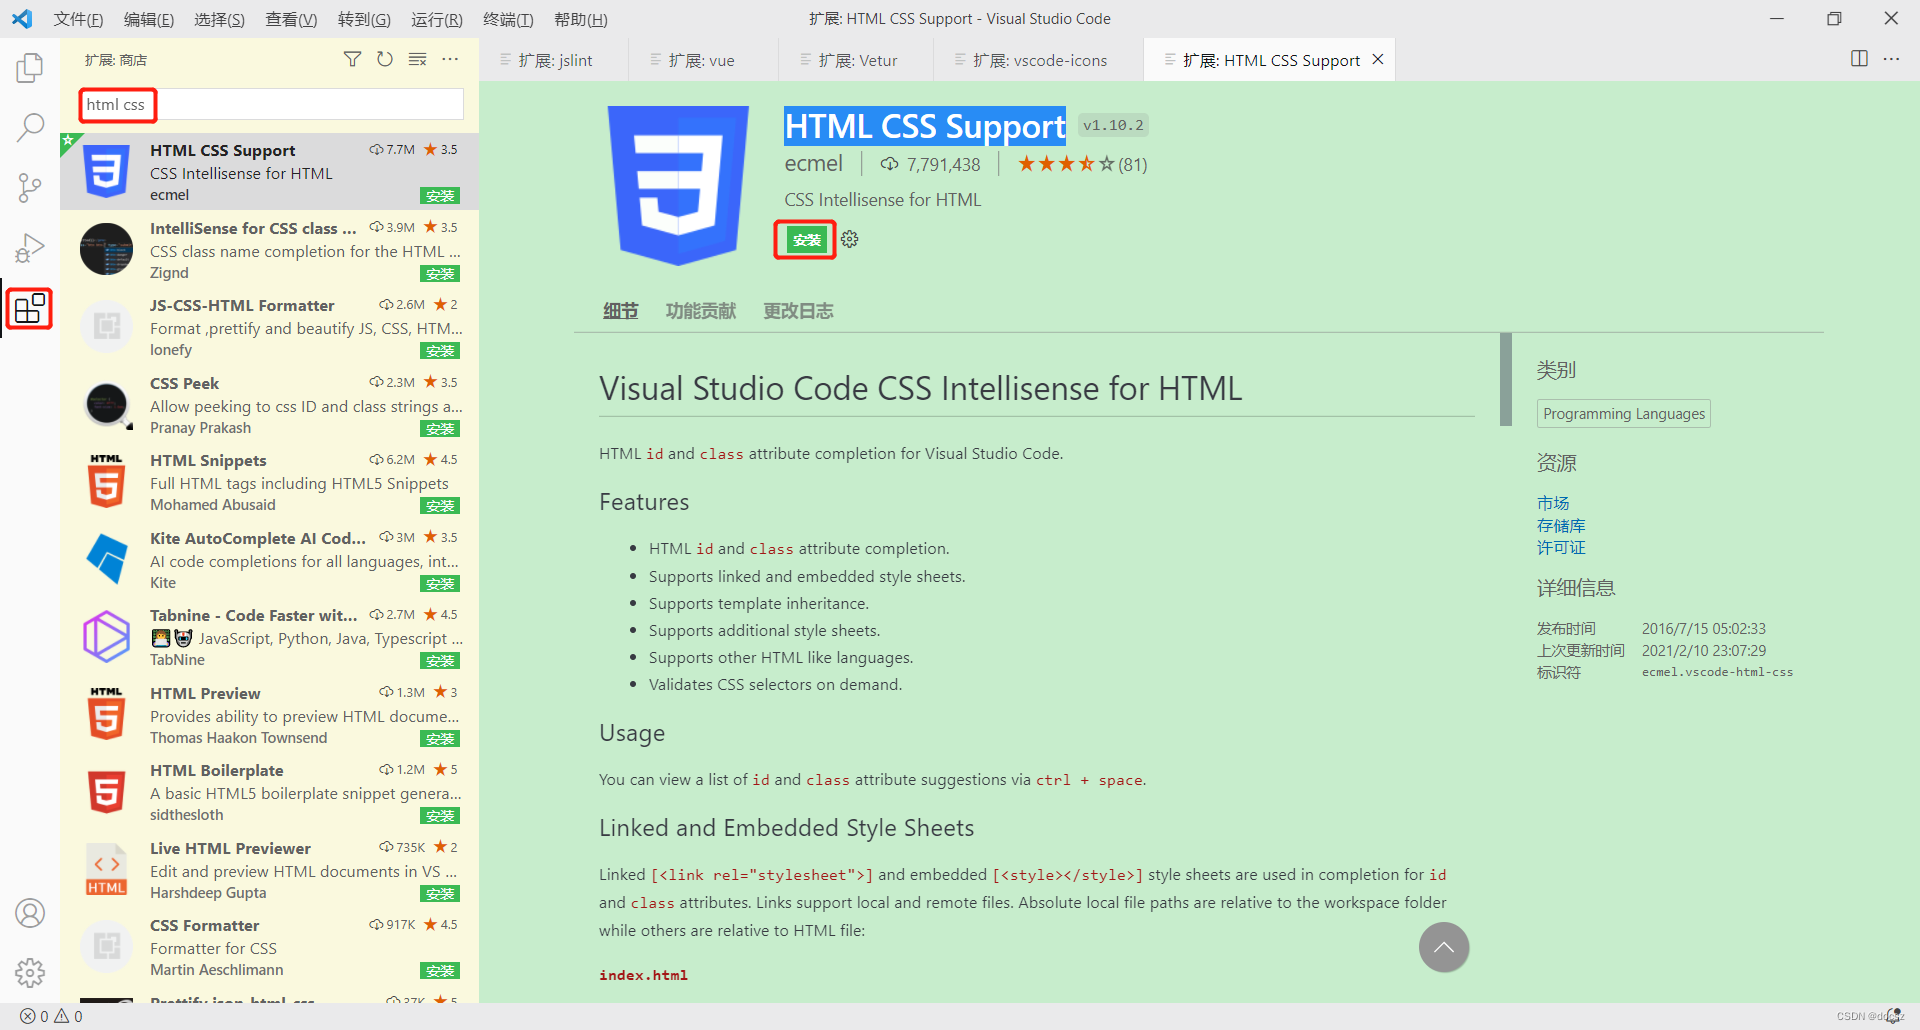Viewport: 1920px width, 1030px height.
Task: Click the star rating (81)
Action: [1082, 164]
